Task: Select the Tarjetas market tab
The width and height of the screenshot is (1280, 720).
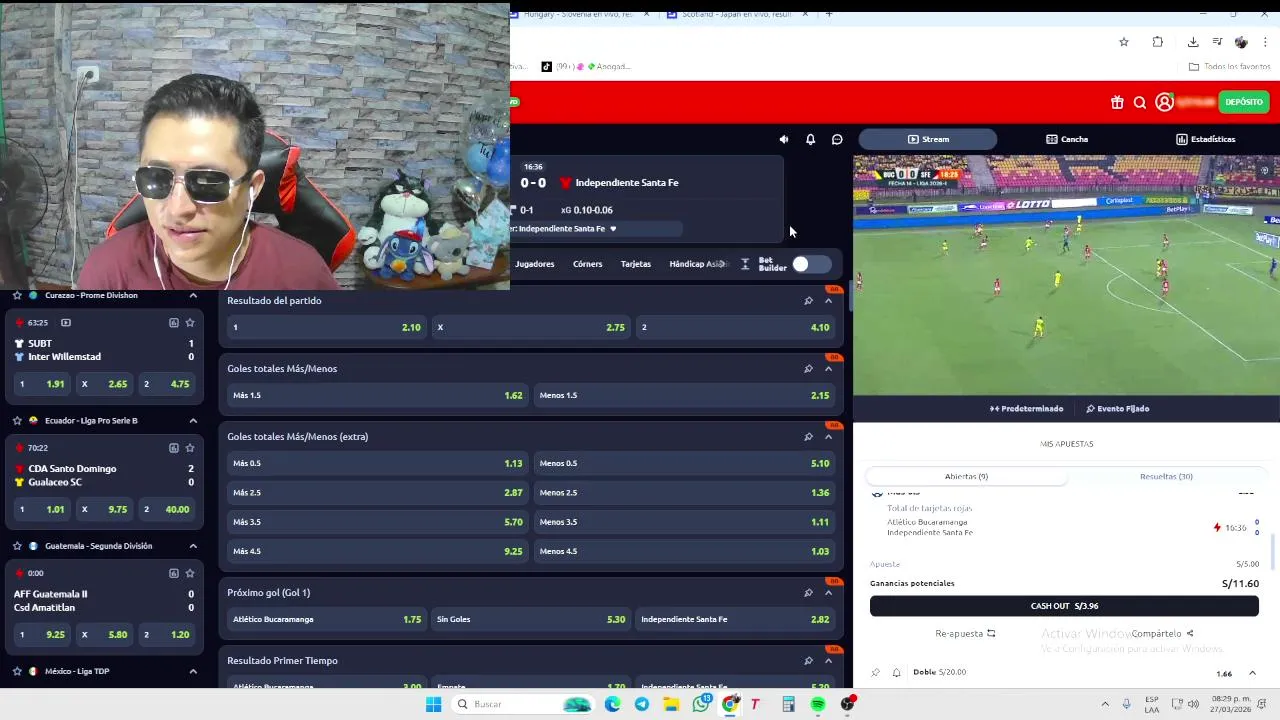Action: [x=636, y=264]
